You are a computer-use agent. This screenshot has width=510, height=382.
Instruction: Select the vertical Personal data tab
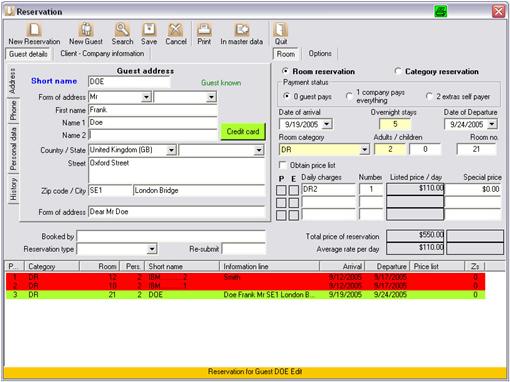click(13, 149)
